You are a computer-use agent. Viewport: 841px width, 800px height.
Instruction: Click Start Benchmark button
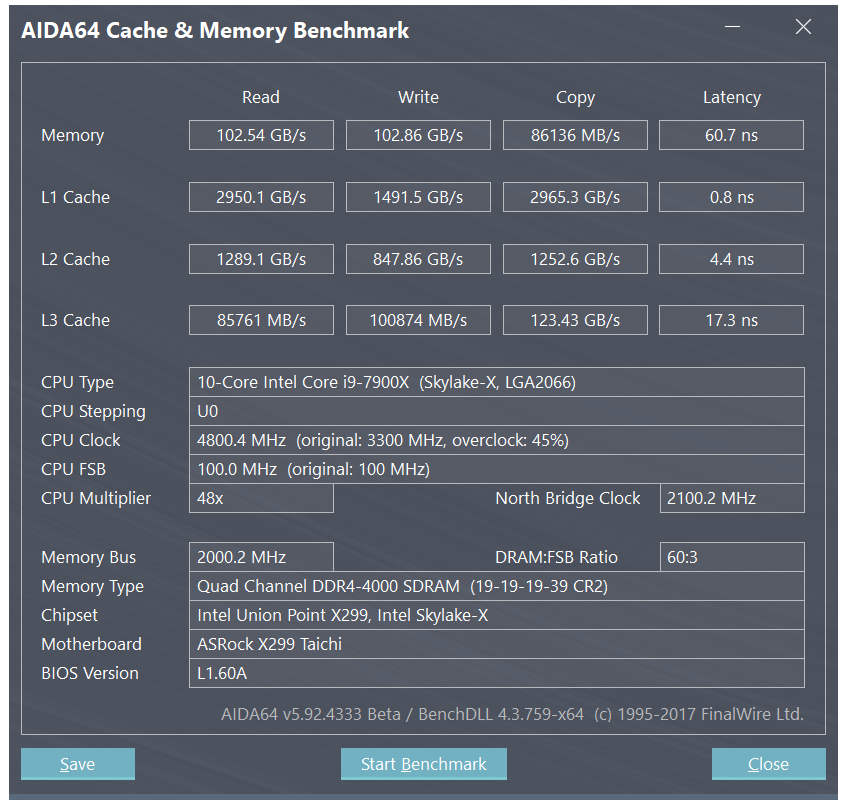point(423,764)
